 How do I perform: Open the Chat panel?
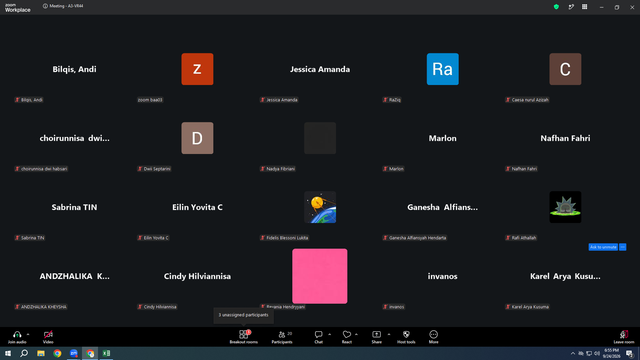(318, 337)
